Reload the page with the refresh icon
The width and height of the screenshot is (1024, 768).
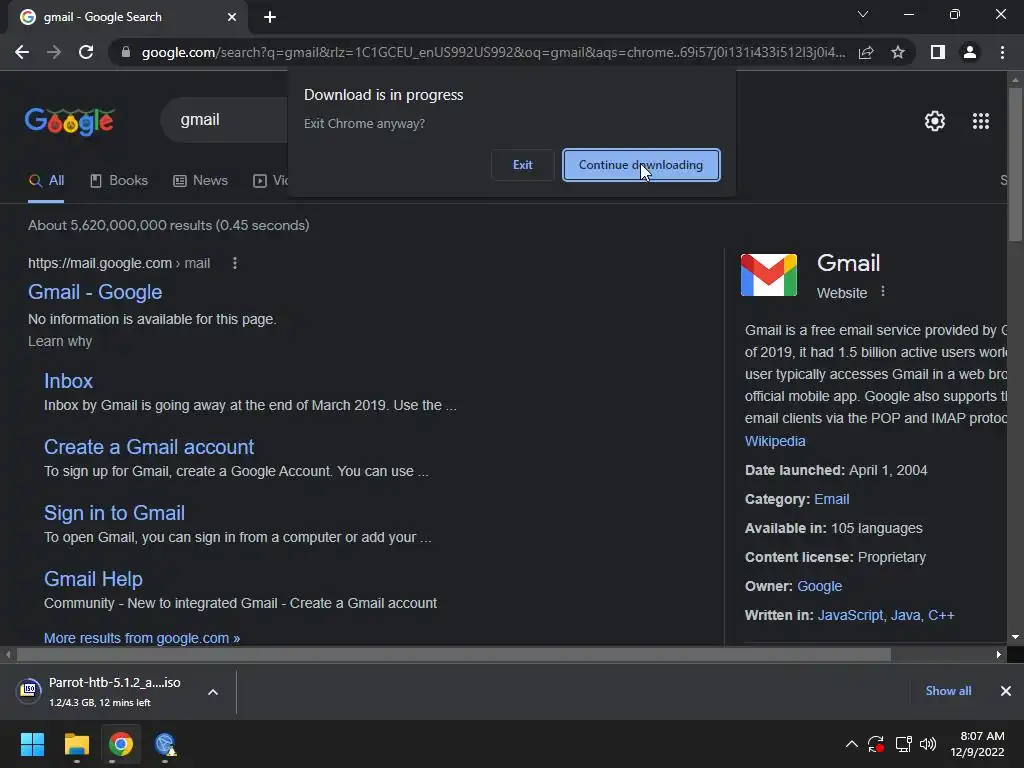tap(86, 52)
